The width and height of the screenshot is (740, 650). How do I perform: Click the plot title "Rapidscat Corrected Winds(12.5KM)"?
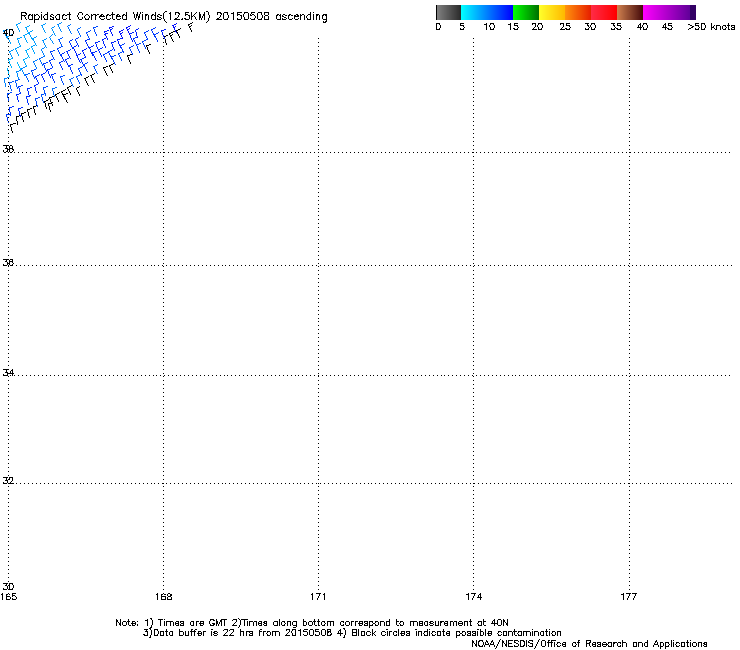115,17
